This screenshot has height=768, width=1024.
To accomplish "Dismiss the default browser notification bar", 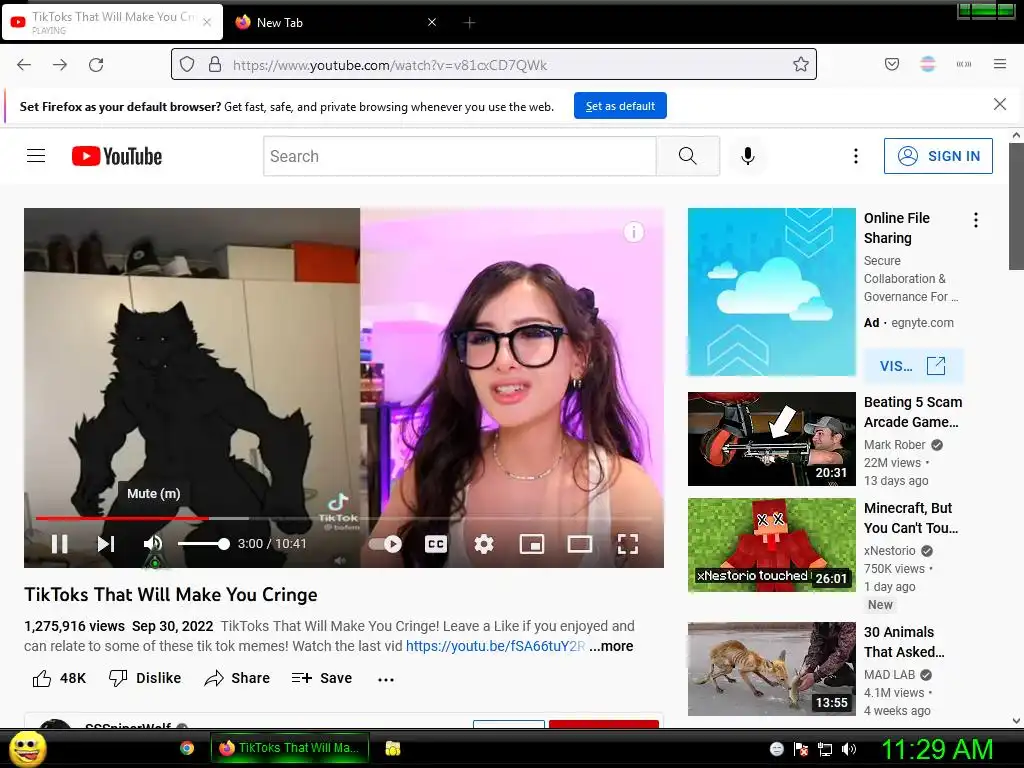I will [1000, 104].
